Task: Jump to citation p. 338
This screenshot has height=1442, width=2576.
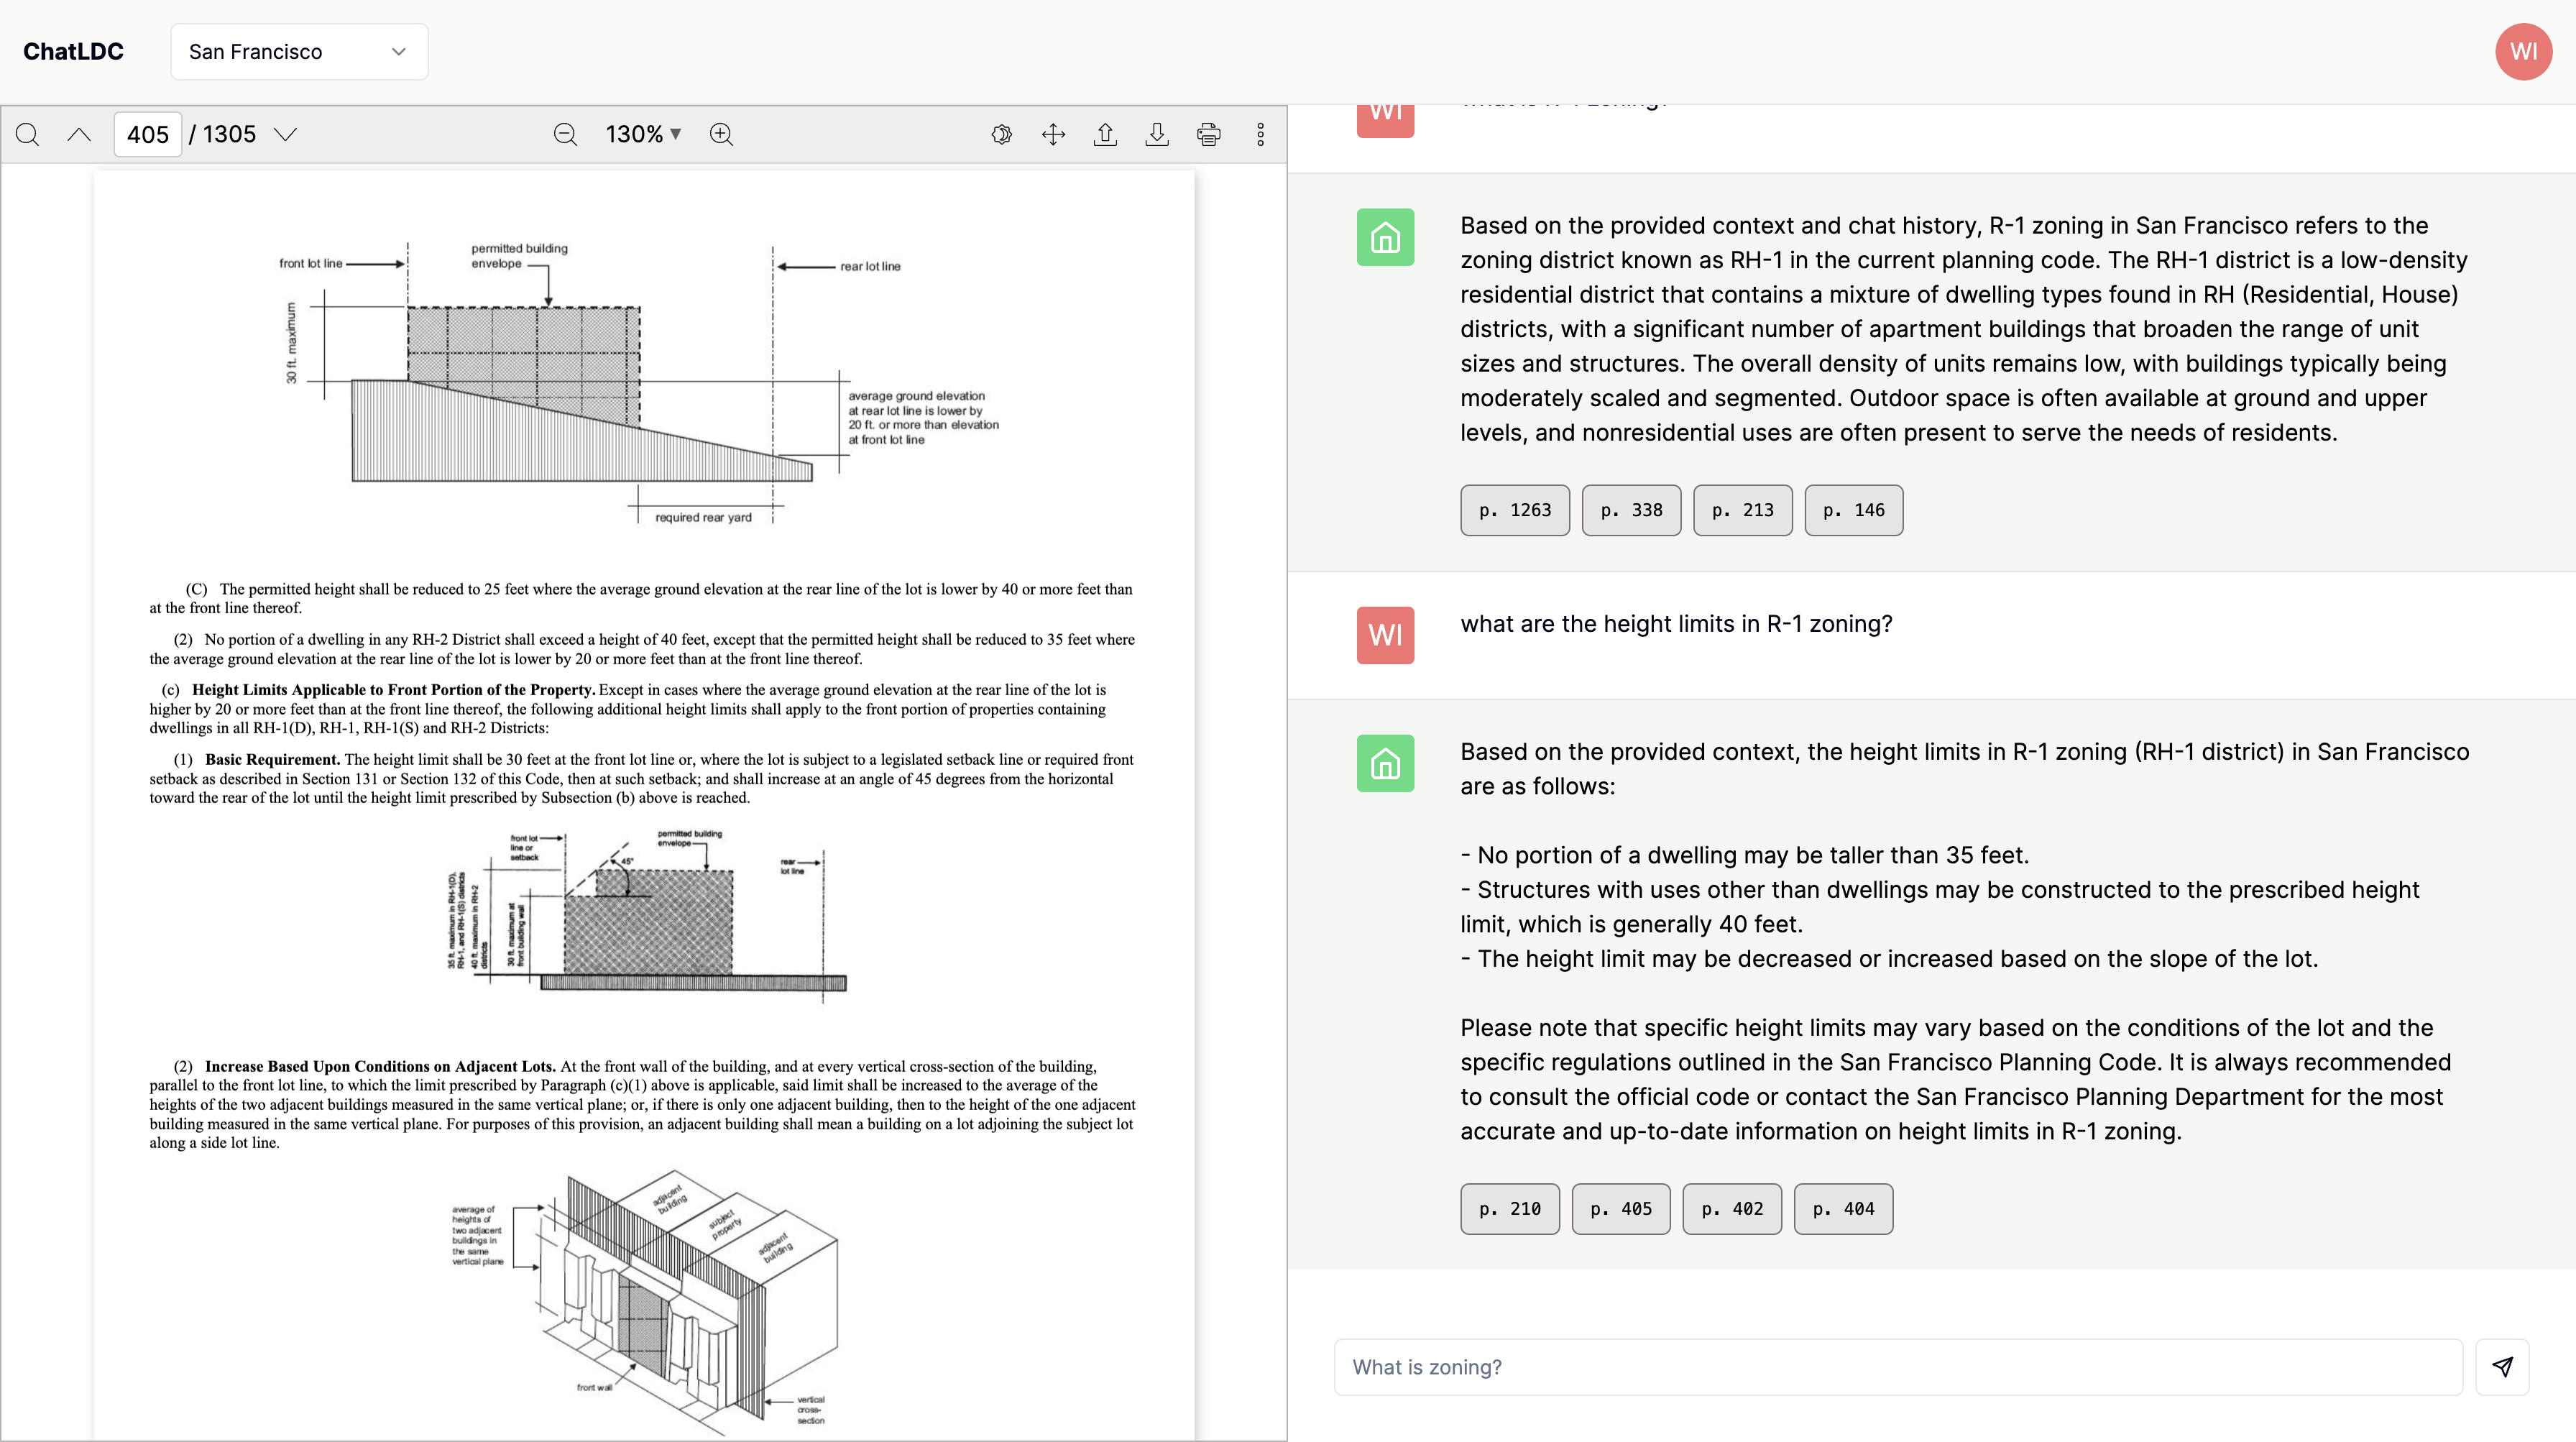Action: pos(1631,510)
